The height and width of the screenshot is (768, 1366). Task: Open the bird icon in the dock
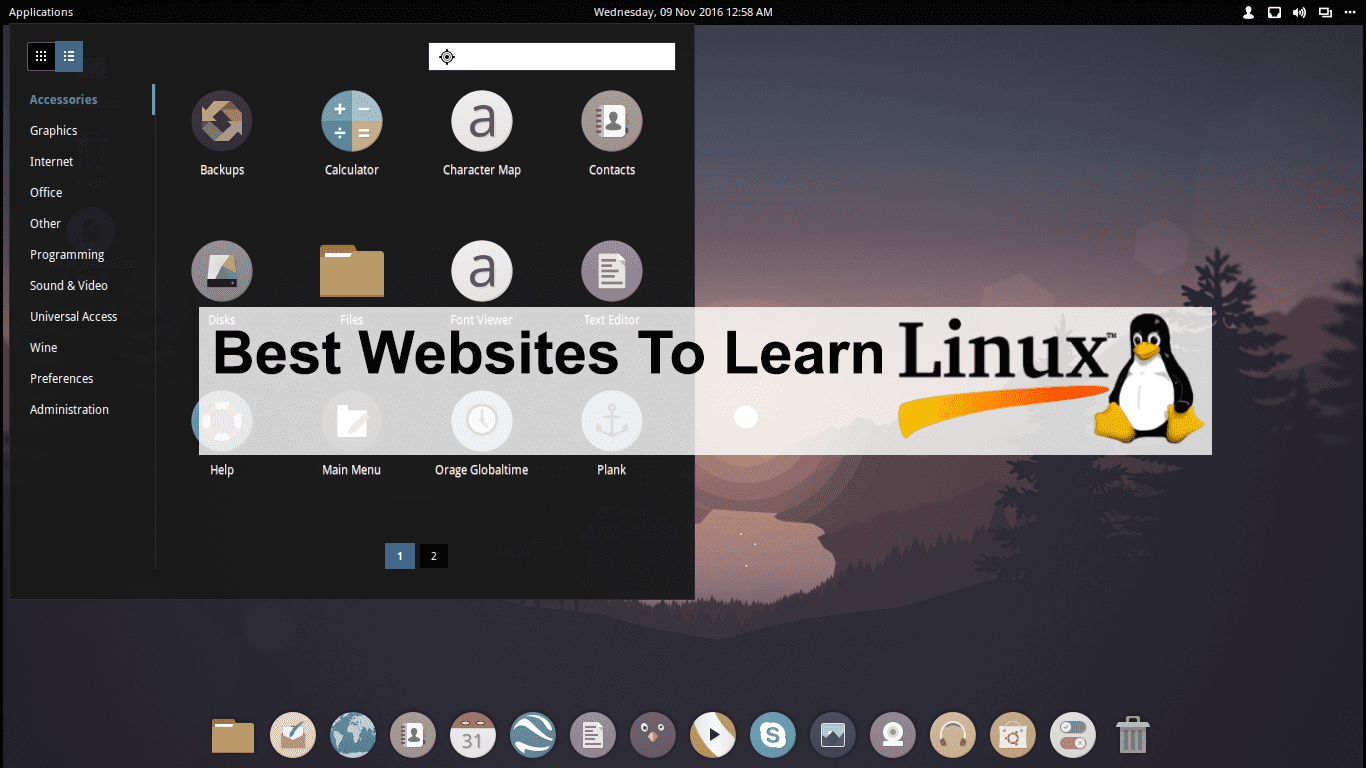pos(653,736)
